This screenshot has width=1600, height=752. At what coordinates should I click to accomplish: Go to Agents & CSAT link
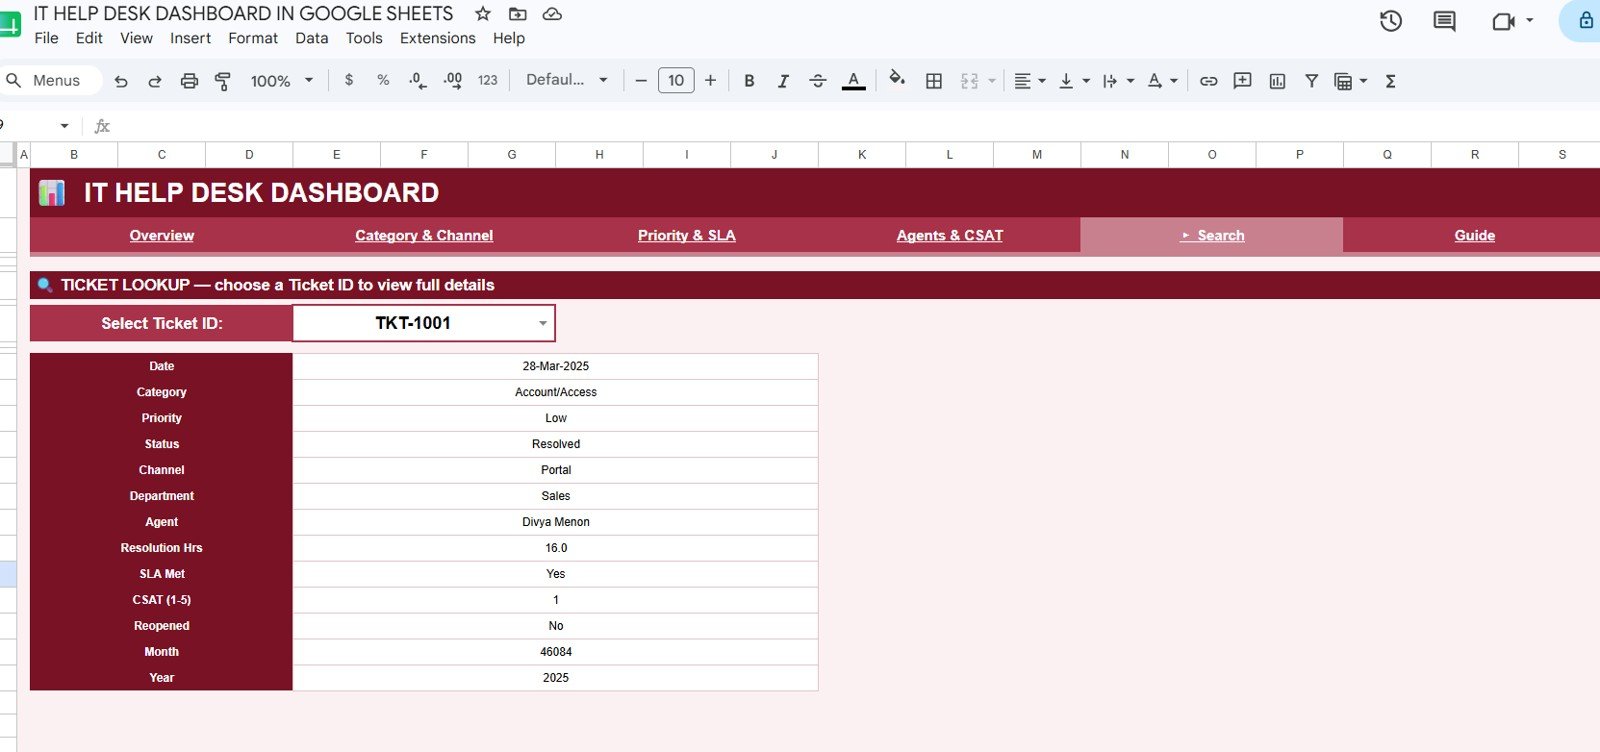pos(950,236)
